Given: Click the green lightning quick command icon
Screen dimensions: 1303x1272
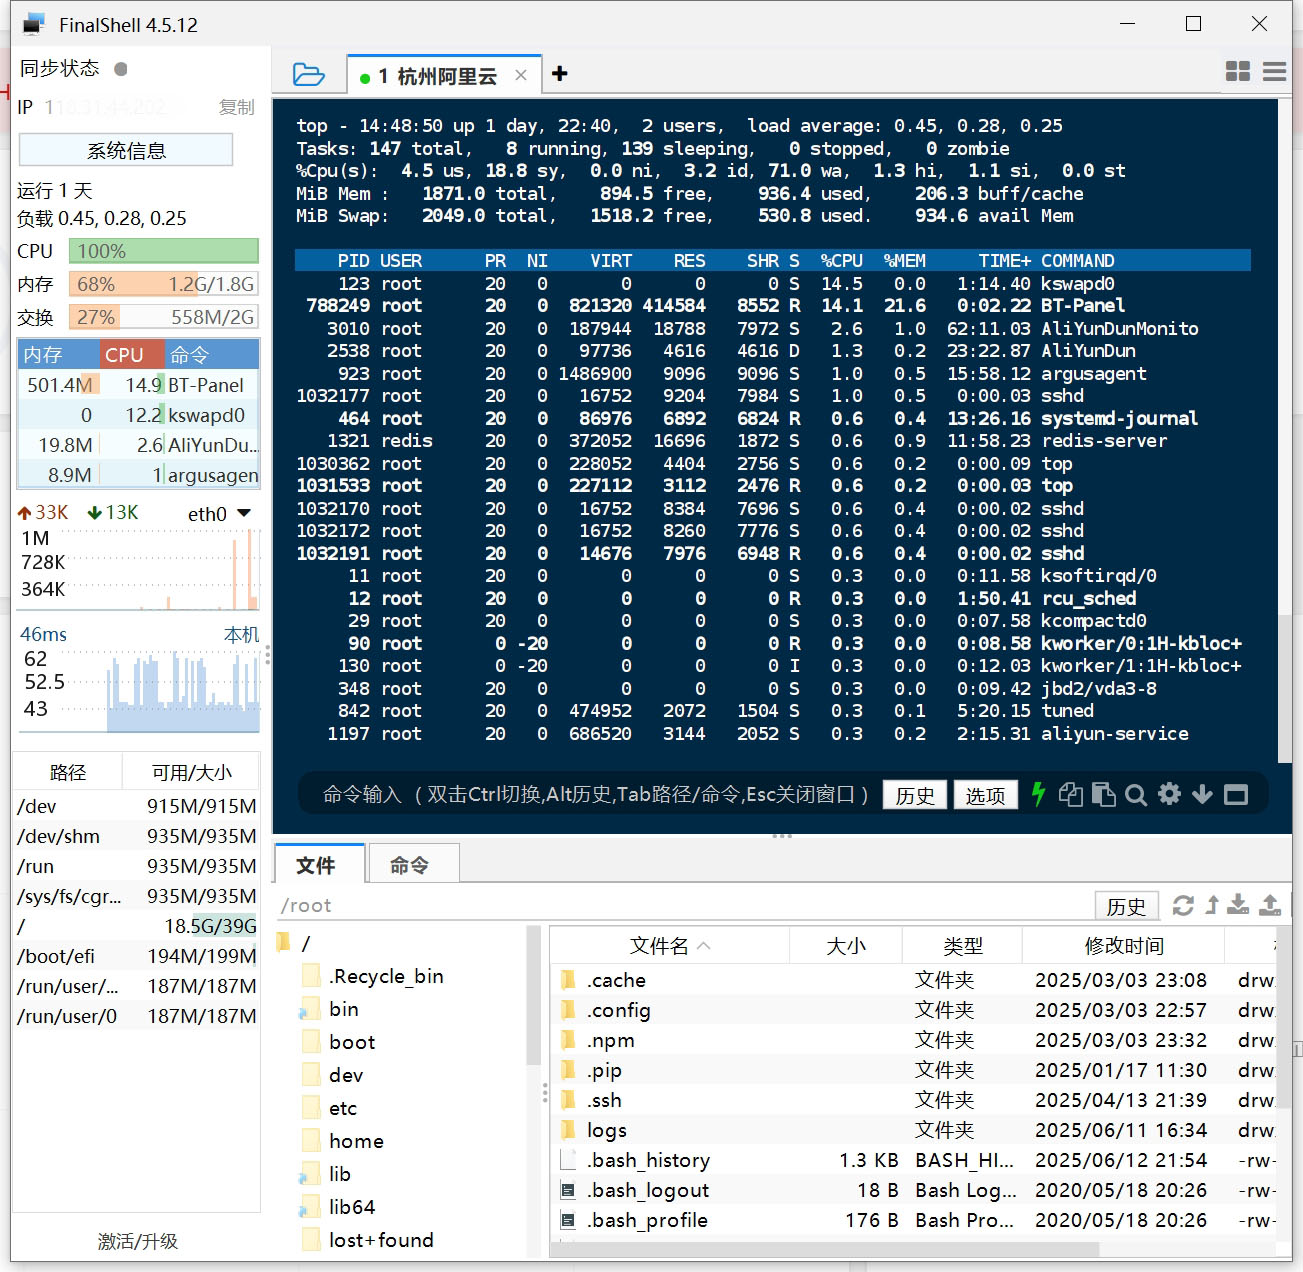Looking at the screenshot, I should click(x=1038, y=794).
